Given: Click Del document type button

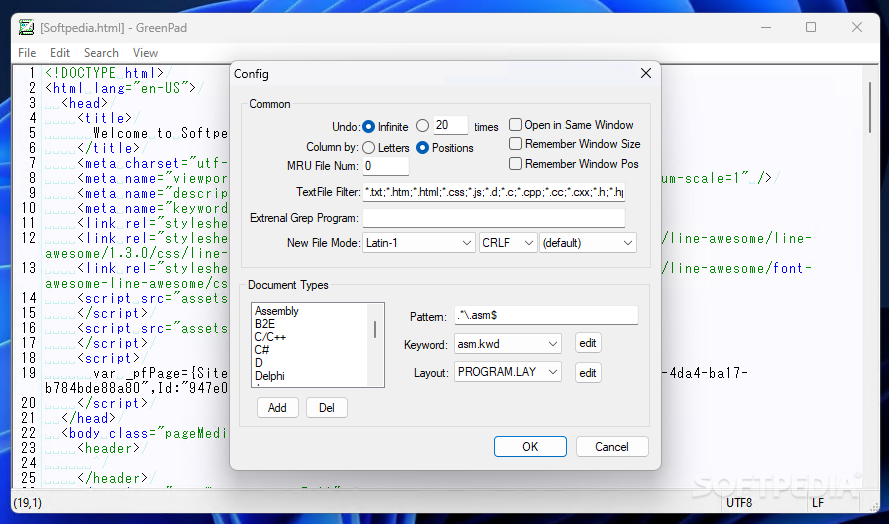Looking at the screenshot, I should [x=327, y=408].
